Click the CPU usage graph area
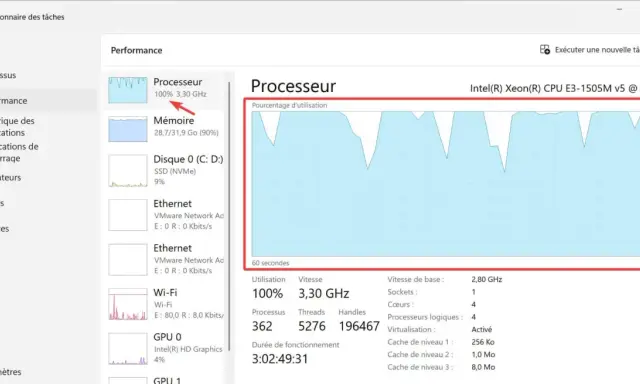The width and height of the screenshot is (640, 384). pyautogui.click(x=446, y=184)
